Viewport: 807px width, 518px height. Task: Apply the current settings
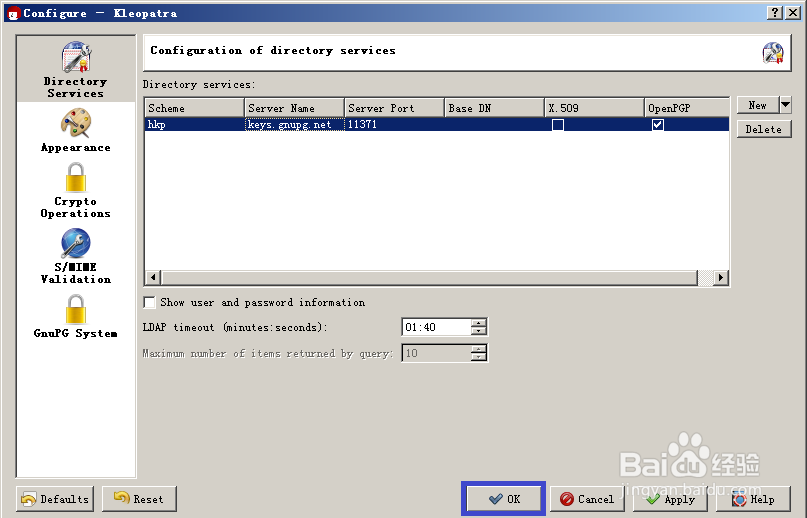671,498
